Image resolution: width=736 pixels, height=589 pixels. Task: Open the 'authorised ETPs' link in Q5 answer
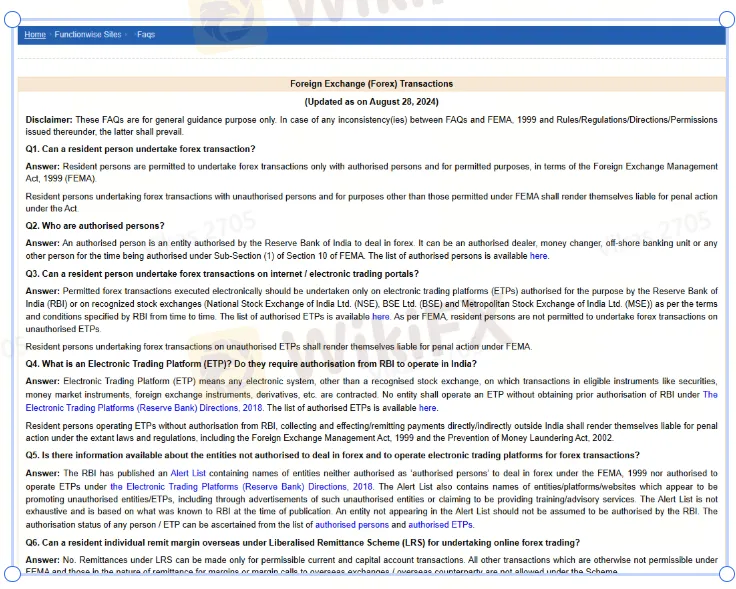pyautogui.click(x=440, y=525)
